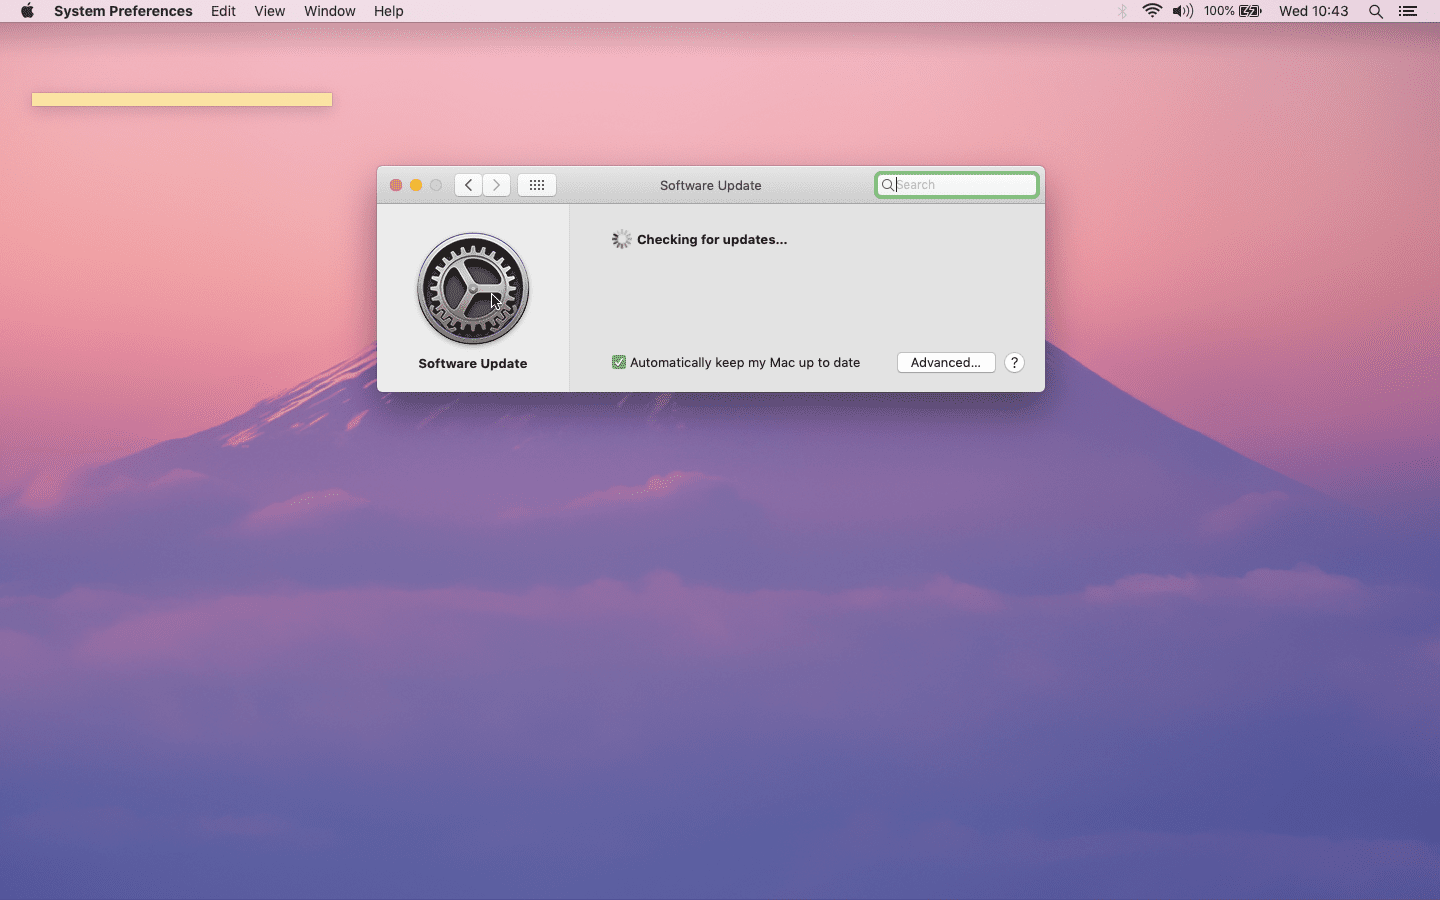Screen dimensions: 1440x900
Task: Go forward with the right chevron button
Action: click(x=496, y=185)
